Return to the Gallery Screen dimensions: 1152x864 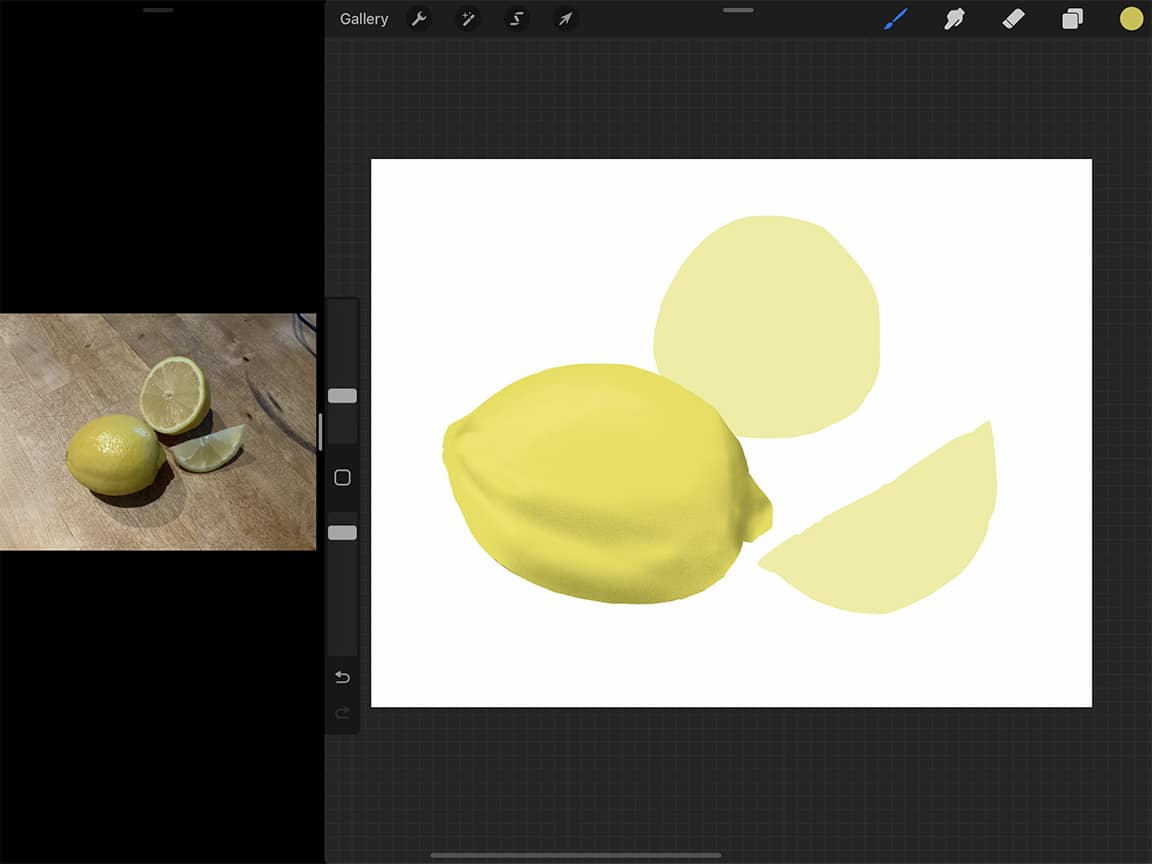point(364,18)
